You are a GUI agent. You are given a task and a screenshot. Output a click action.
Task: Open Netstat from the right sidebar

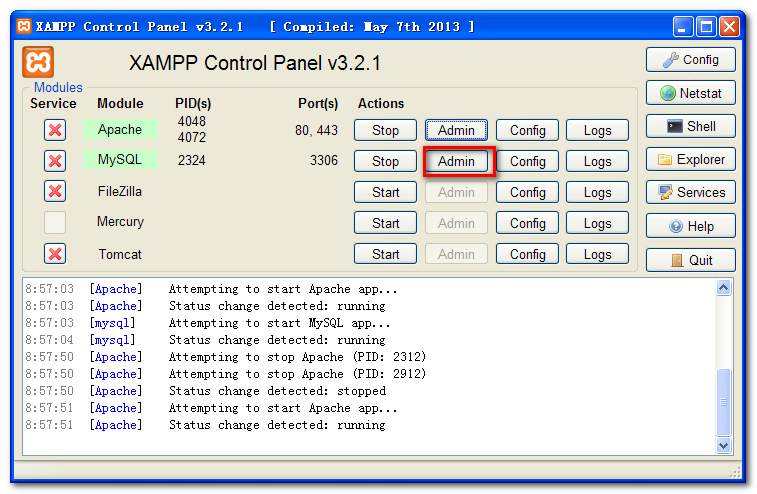(x=690, y=93)
